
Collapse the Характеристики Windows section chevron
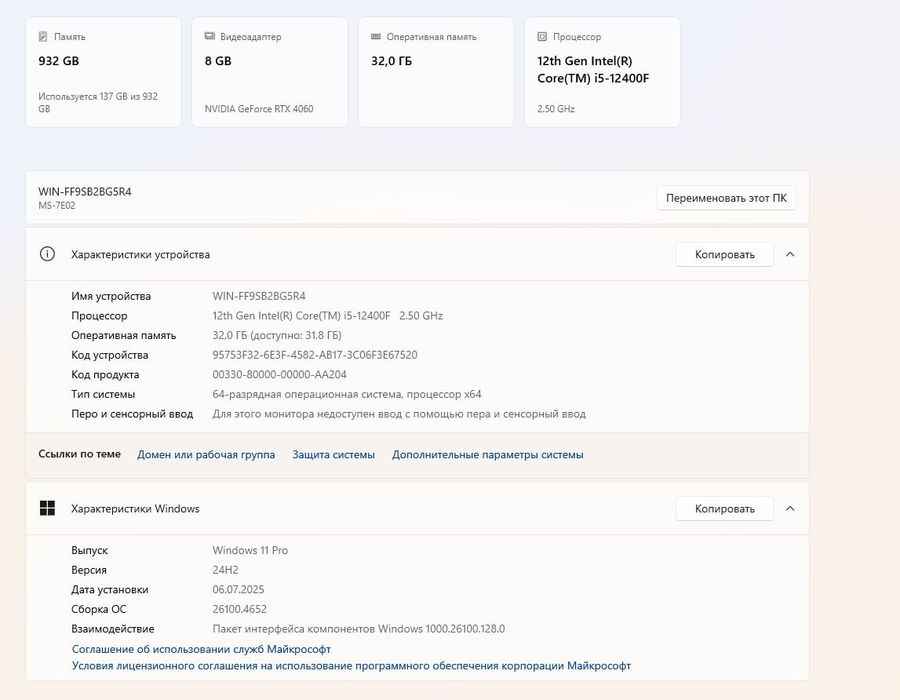click(790, 508)
